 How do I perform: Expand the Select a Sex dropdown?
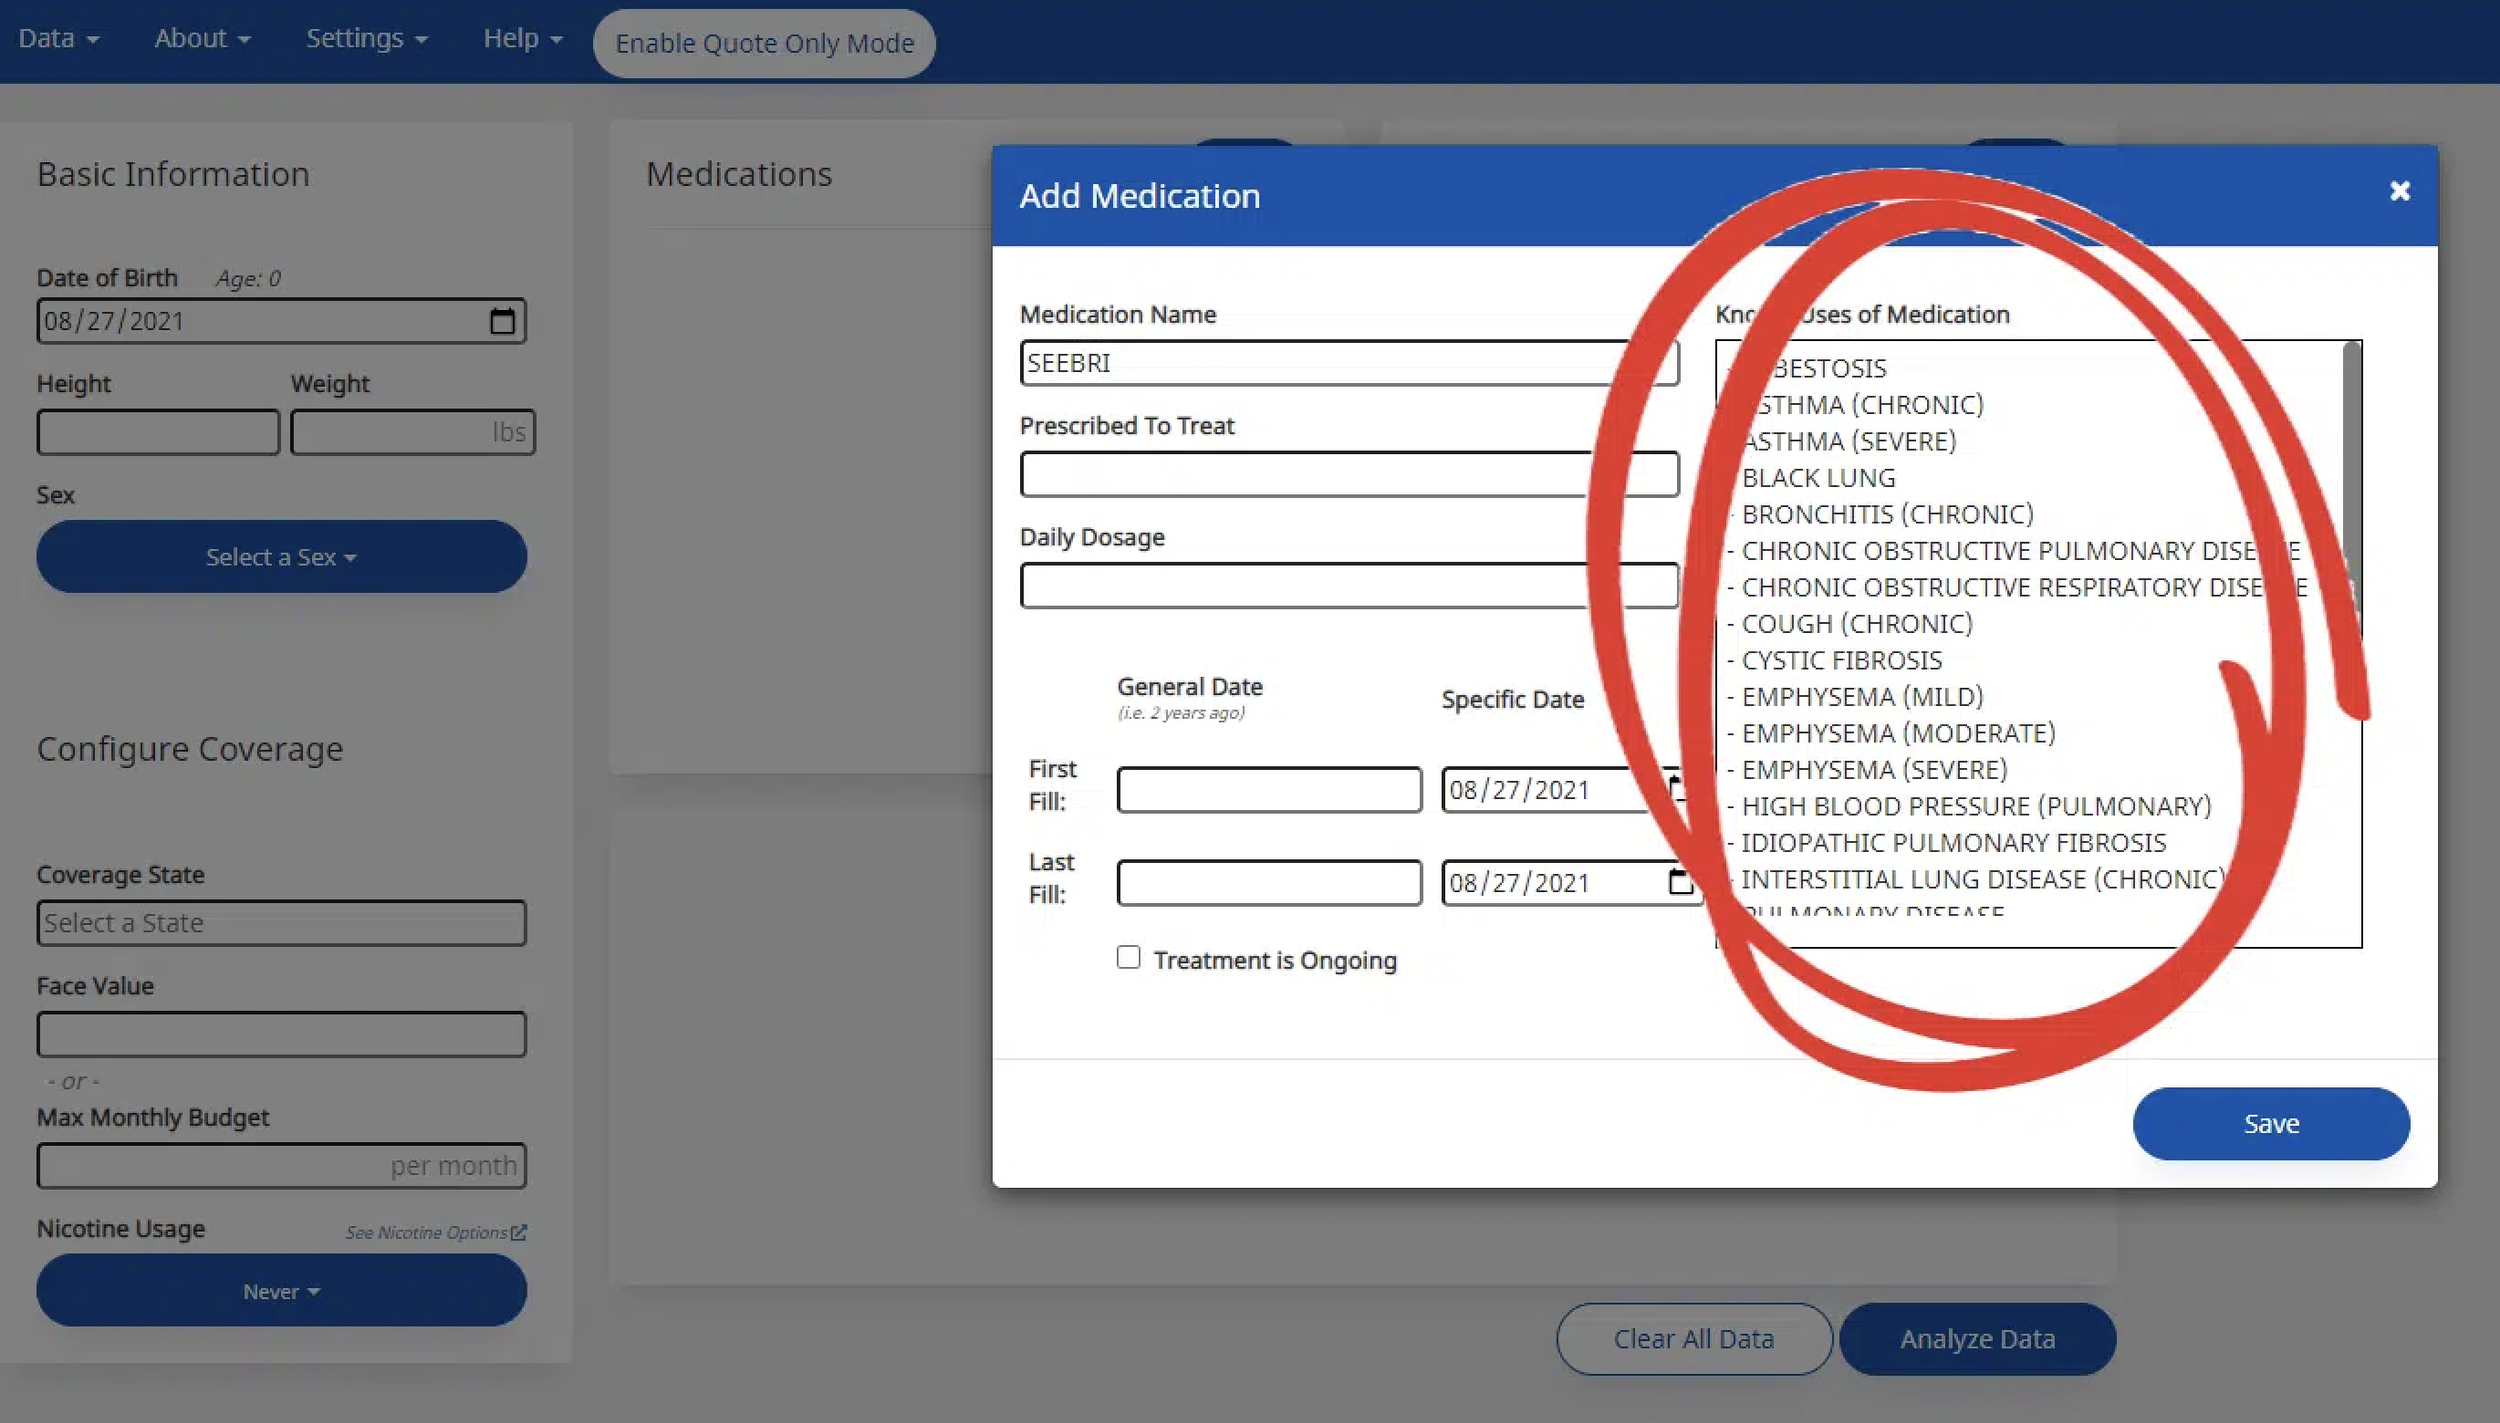(x=281, y=557)
